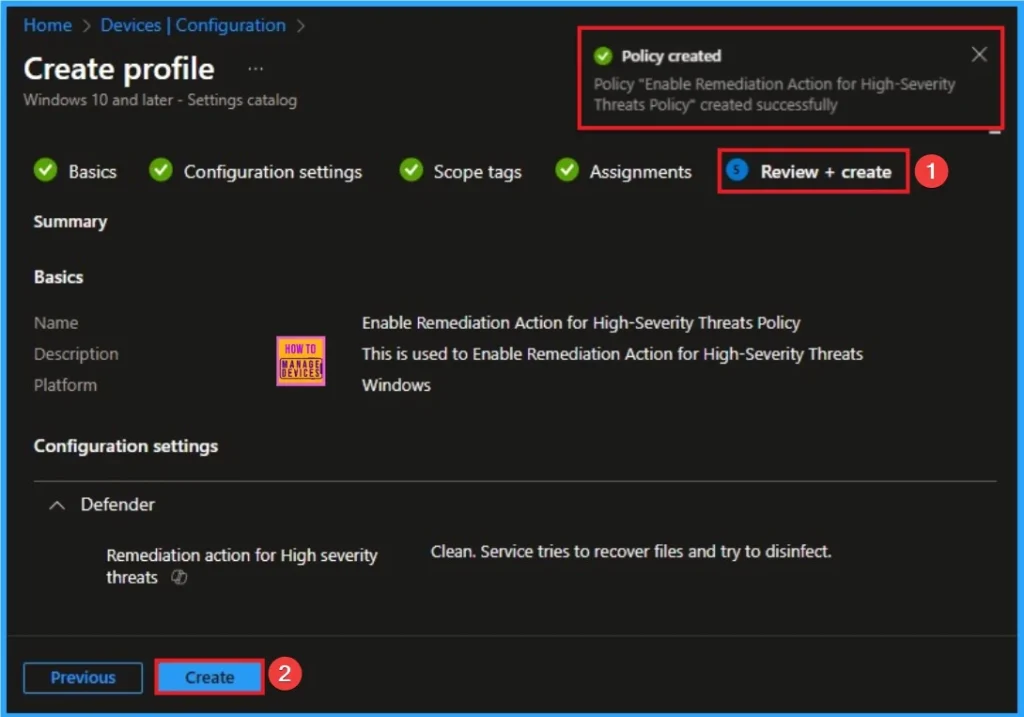1024x717 pixels.
Task: Open the ellipsis menu next to Create profile
Action: [255, 68]
